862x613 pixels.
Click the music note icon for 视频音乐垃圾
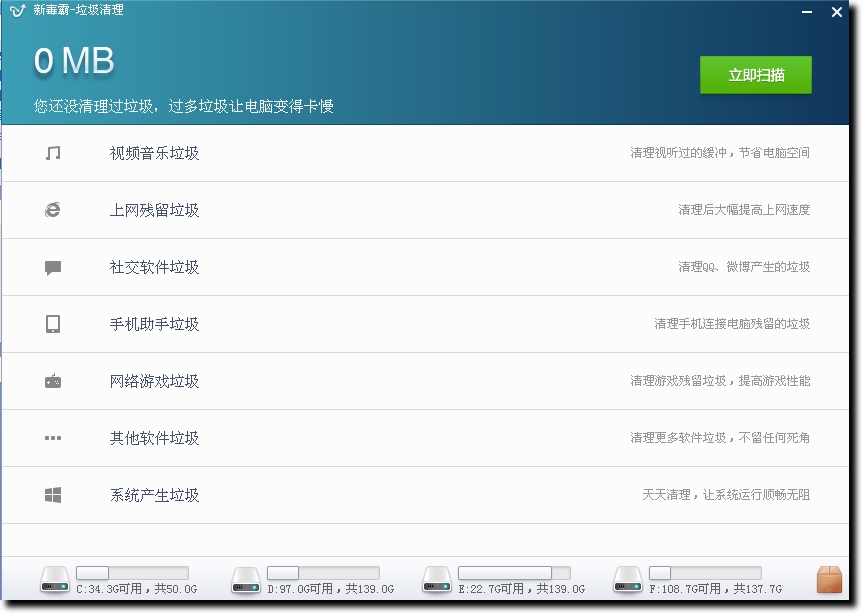click(53, 153)
